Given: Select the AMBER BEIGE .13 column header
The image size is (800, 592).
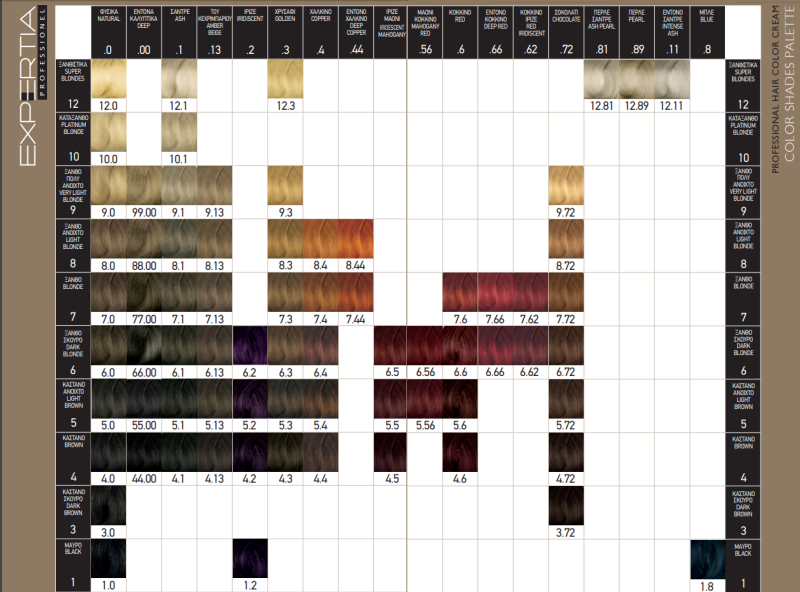Looking at the screenshot, I should pos(215,32).
